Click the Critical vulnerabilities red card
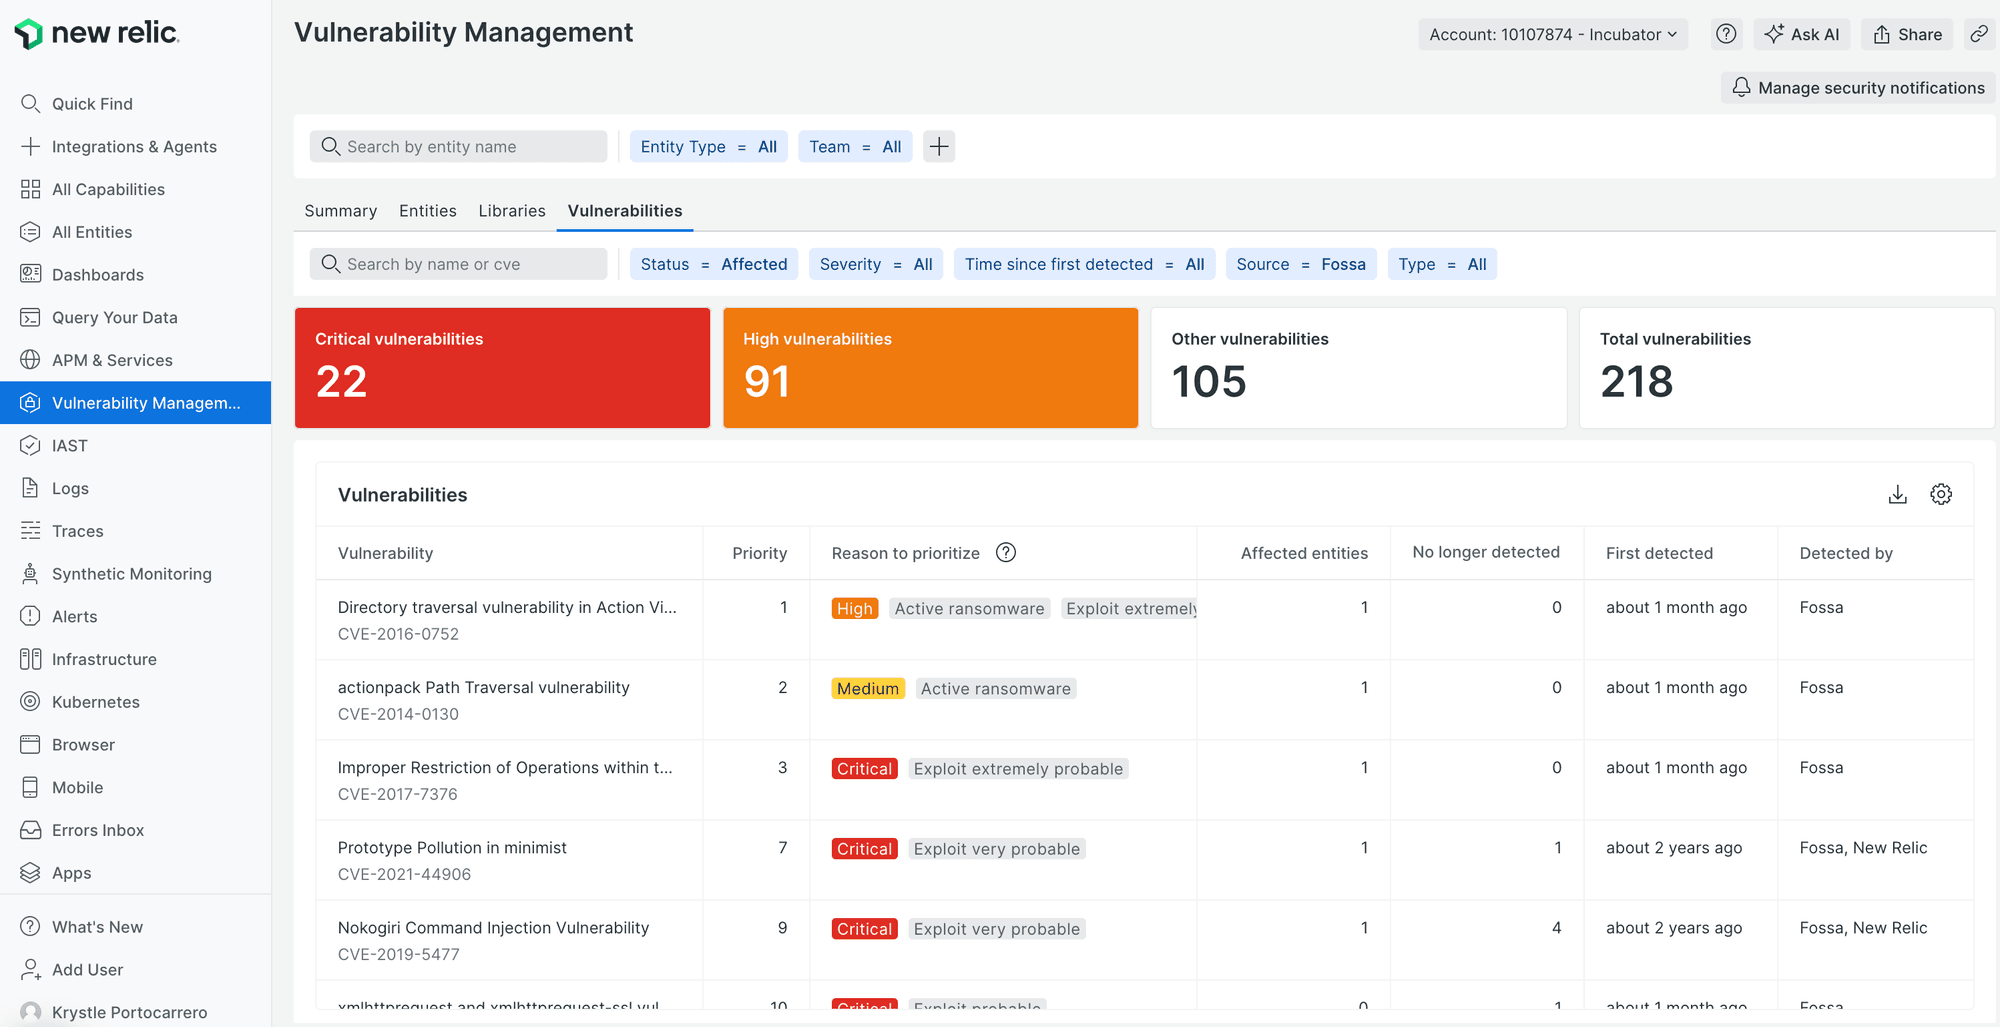 click(502, 367)
